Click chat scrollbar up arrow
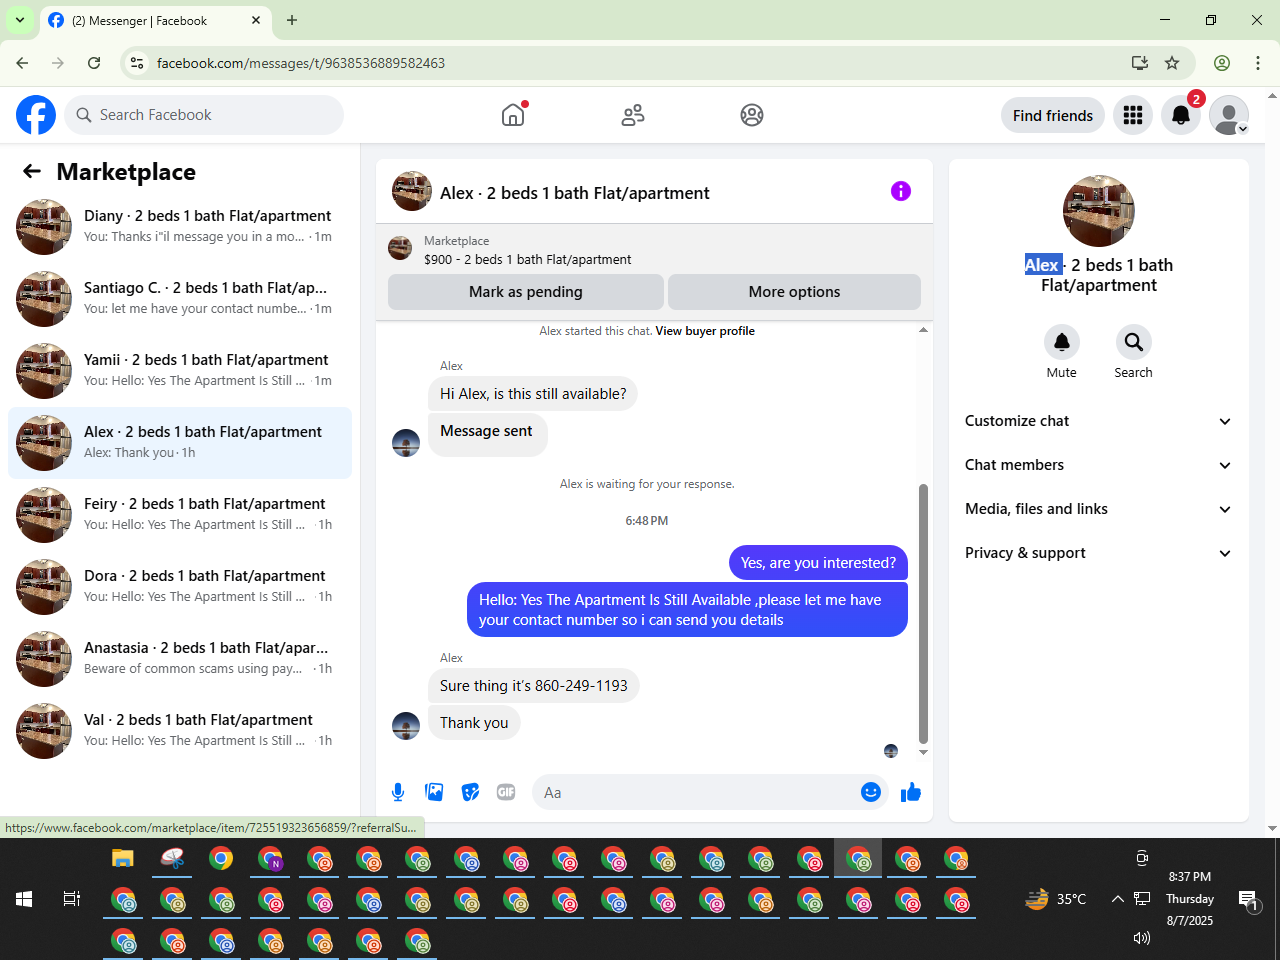Viewport: 1280px width, 960px height. (923, 330)
